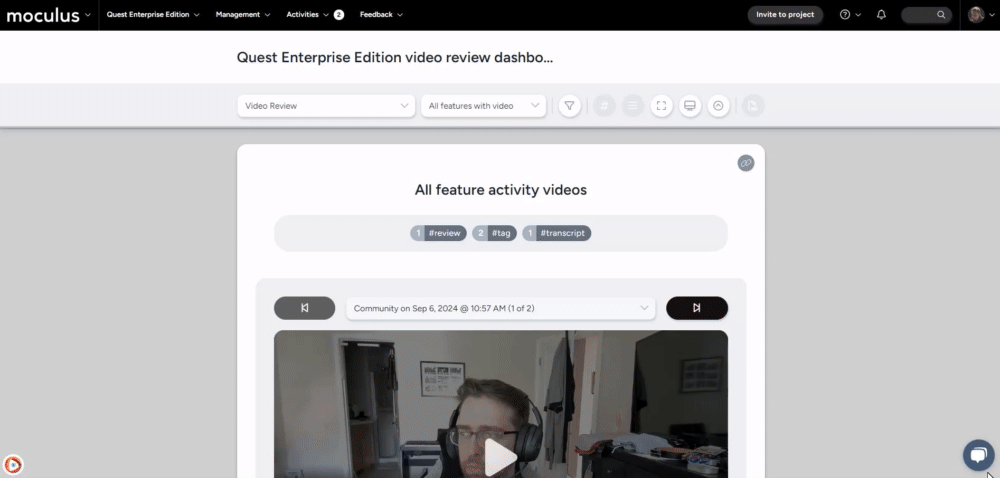1000x478 pixels.
Task: Click the export file icon in toolbar
Action: pos(753,105)
